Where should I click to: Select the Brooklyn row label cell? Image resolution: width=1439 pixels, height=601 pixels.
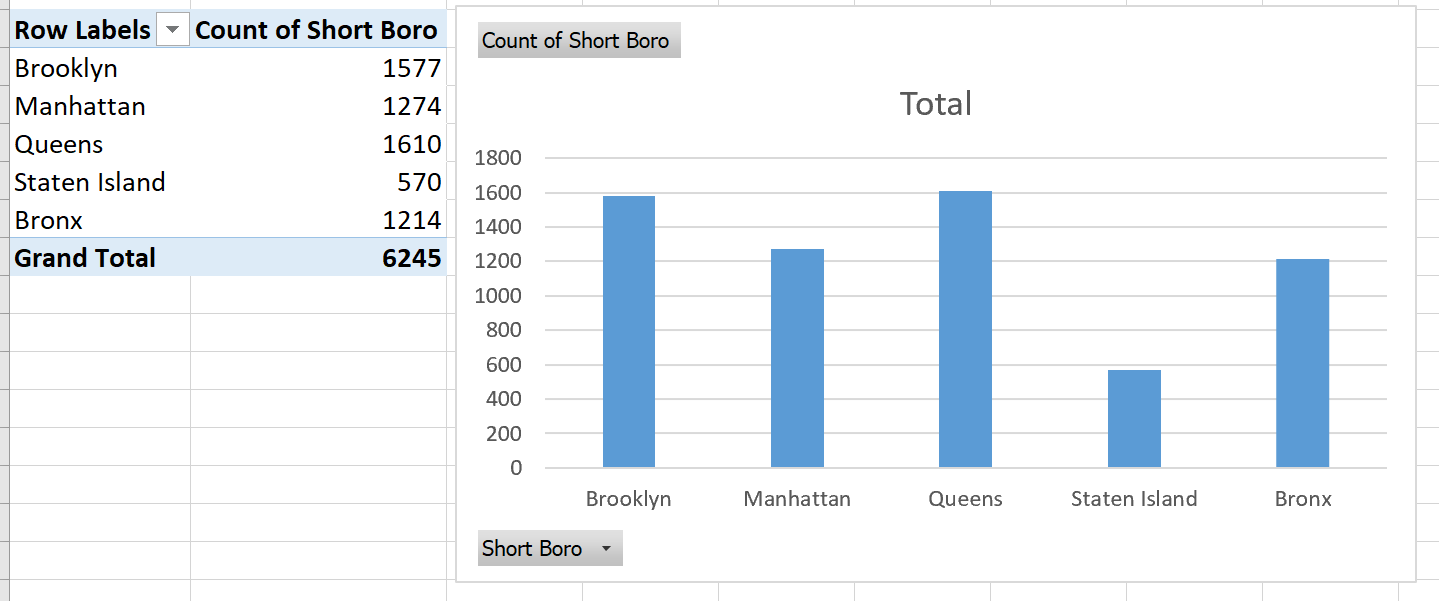100,69
